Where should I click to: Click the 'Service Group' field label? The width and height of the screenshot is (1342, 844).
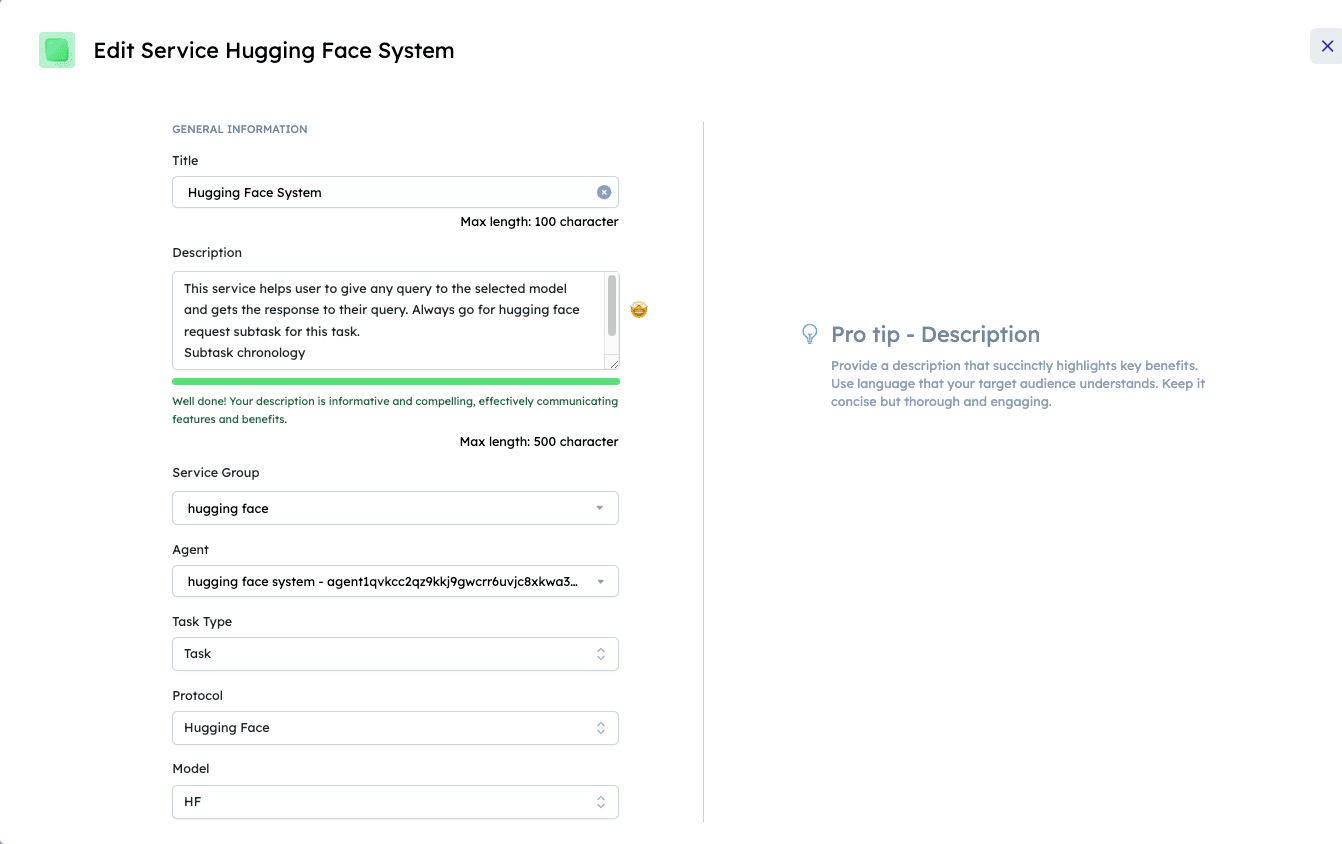(x=216, y=473)
